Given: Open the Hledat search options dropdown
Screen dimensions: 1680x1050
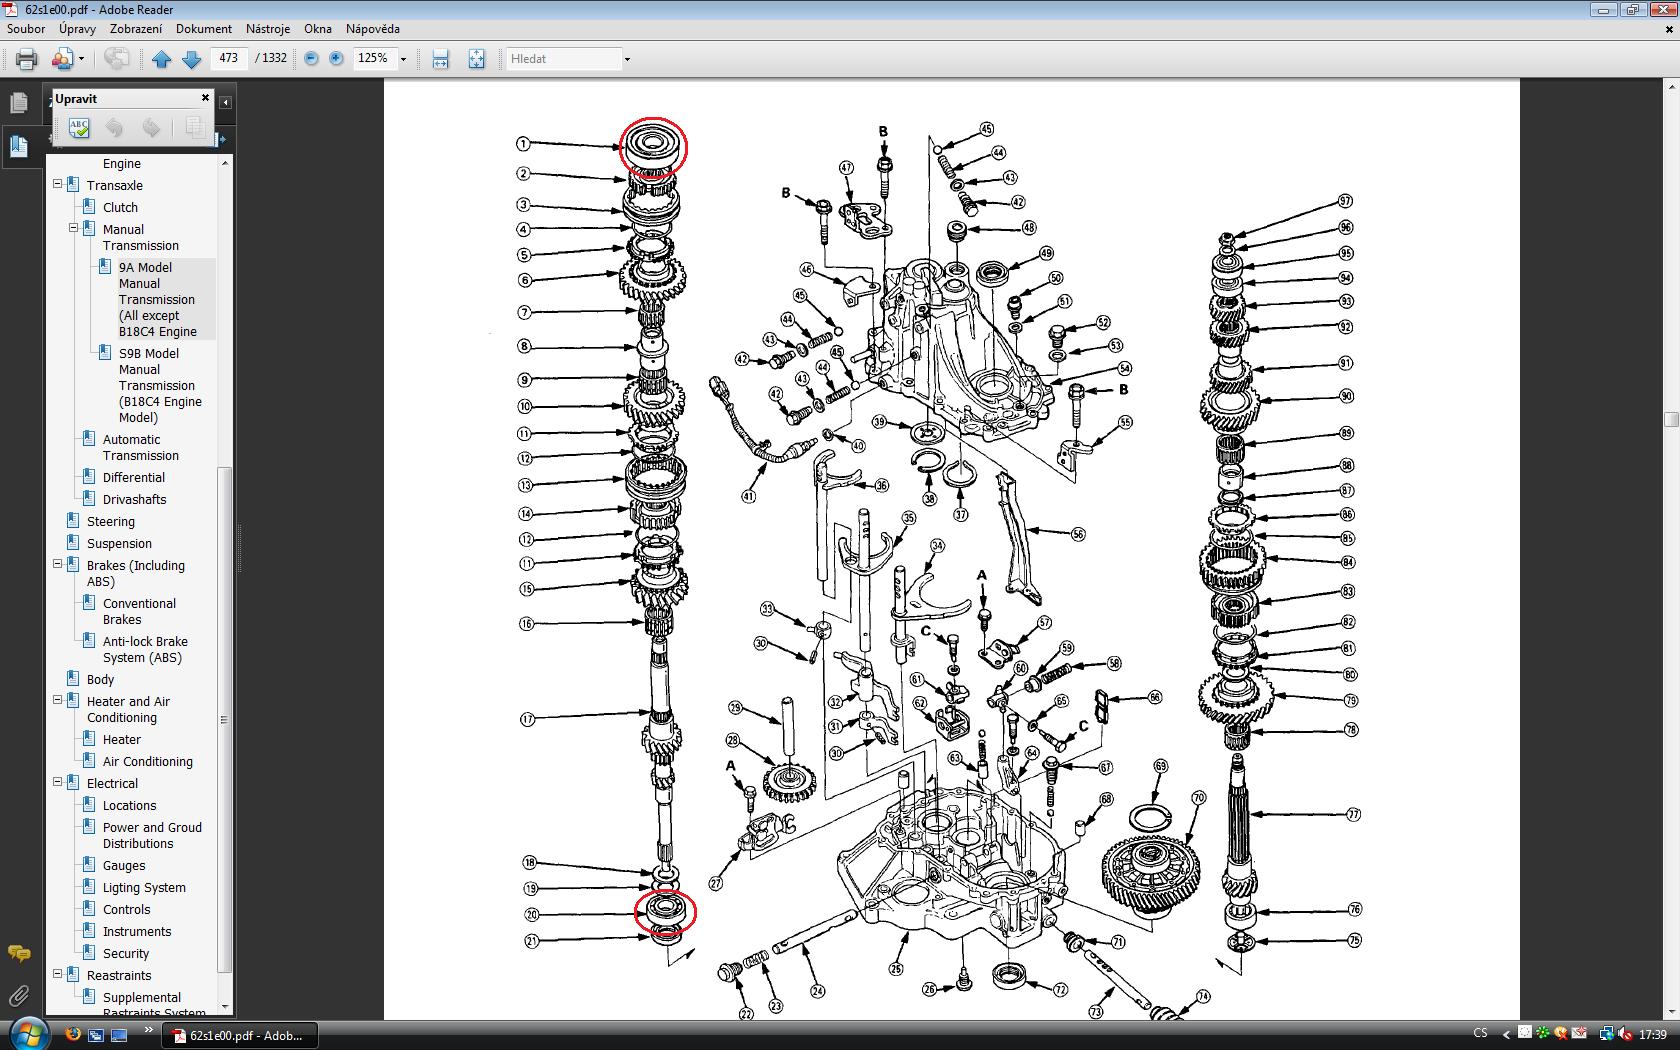Looking at the screenshot, I should click(x=627, y=59).
